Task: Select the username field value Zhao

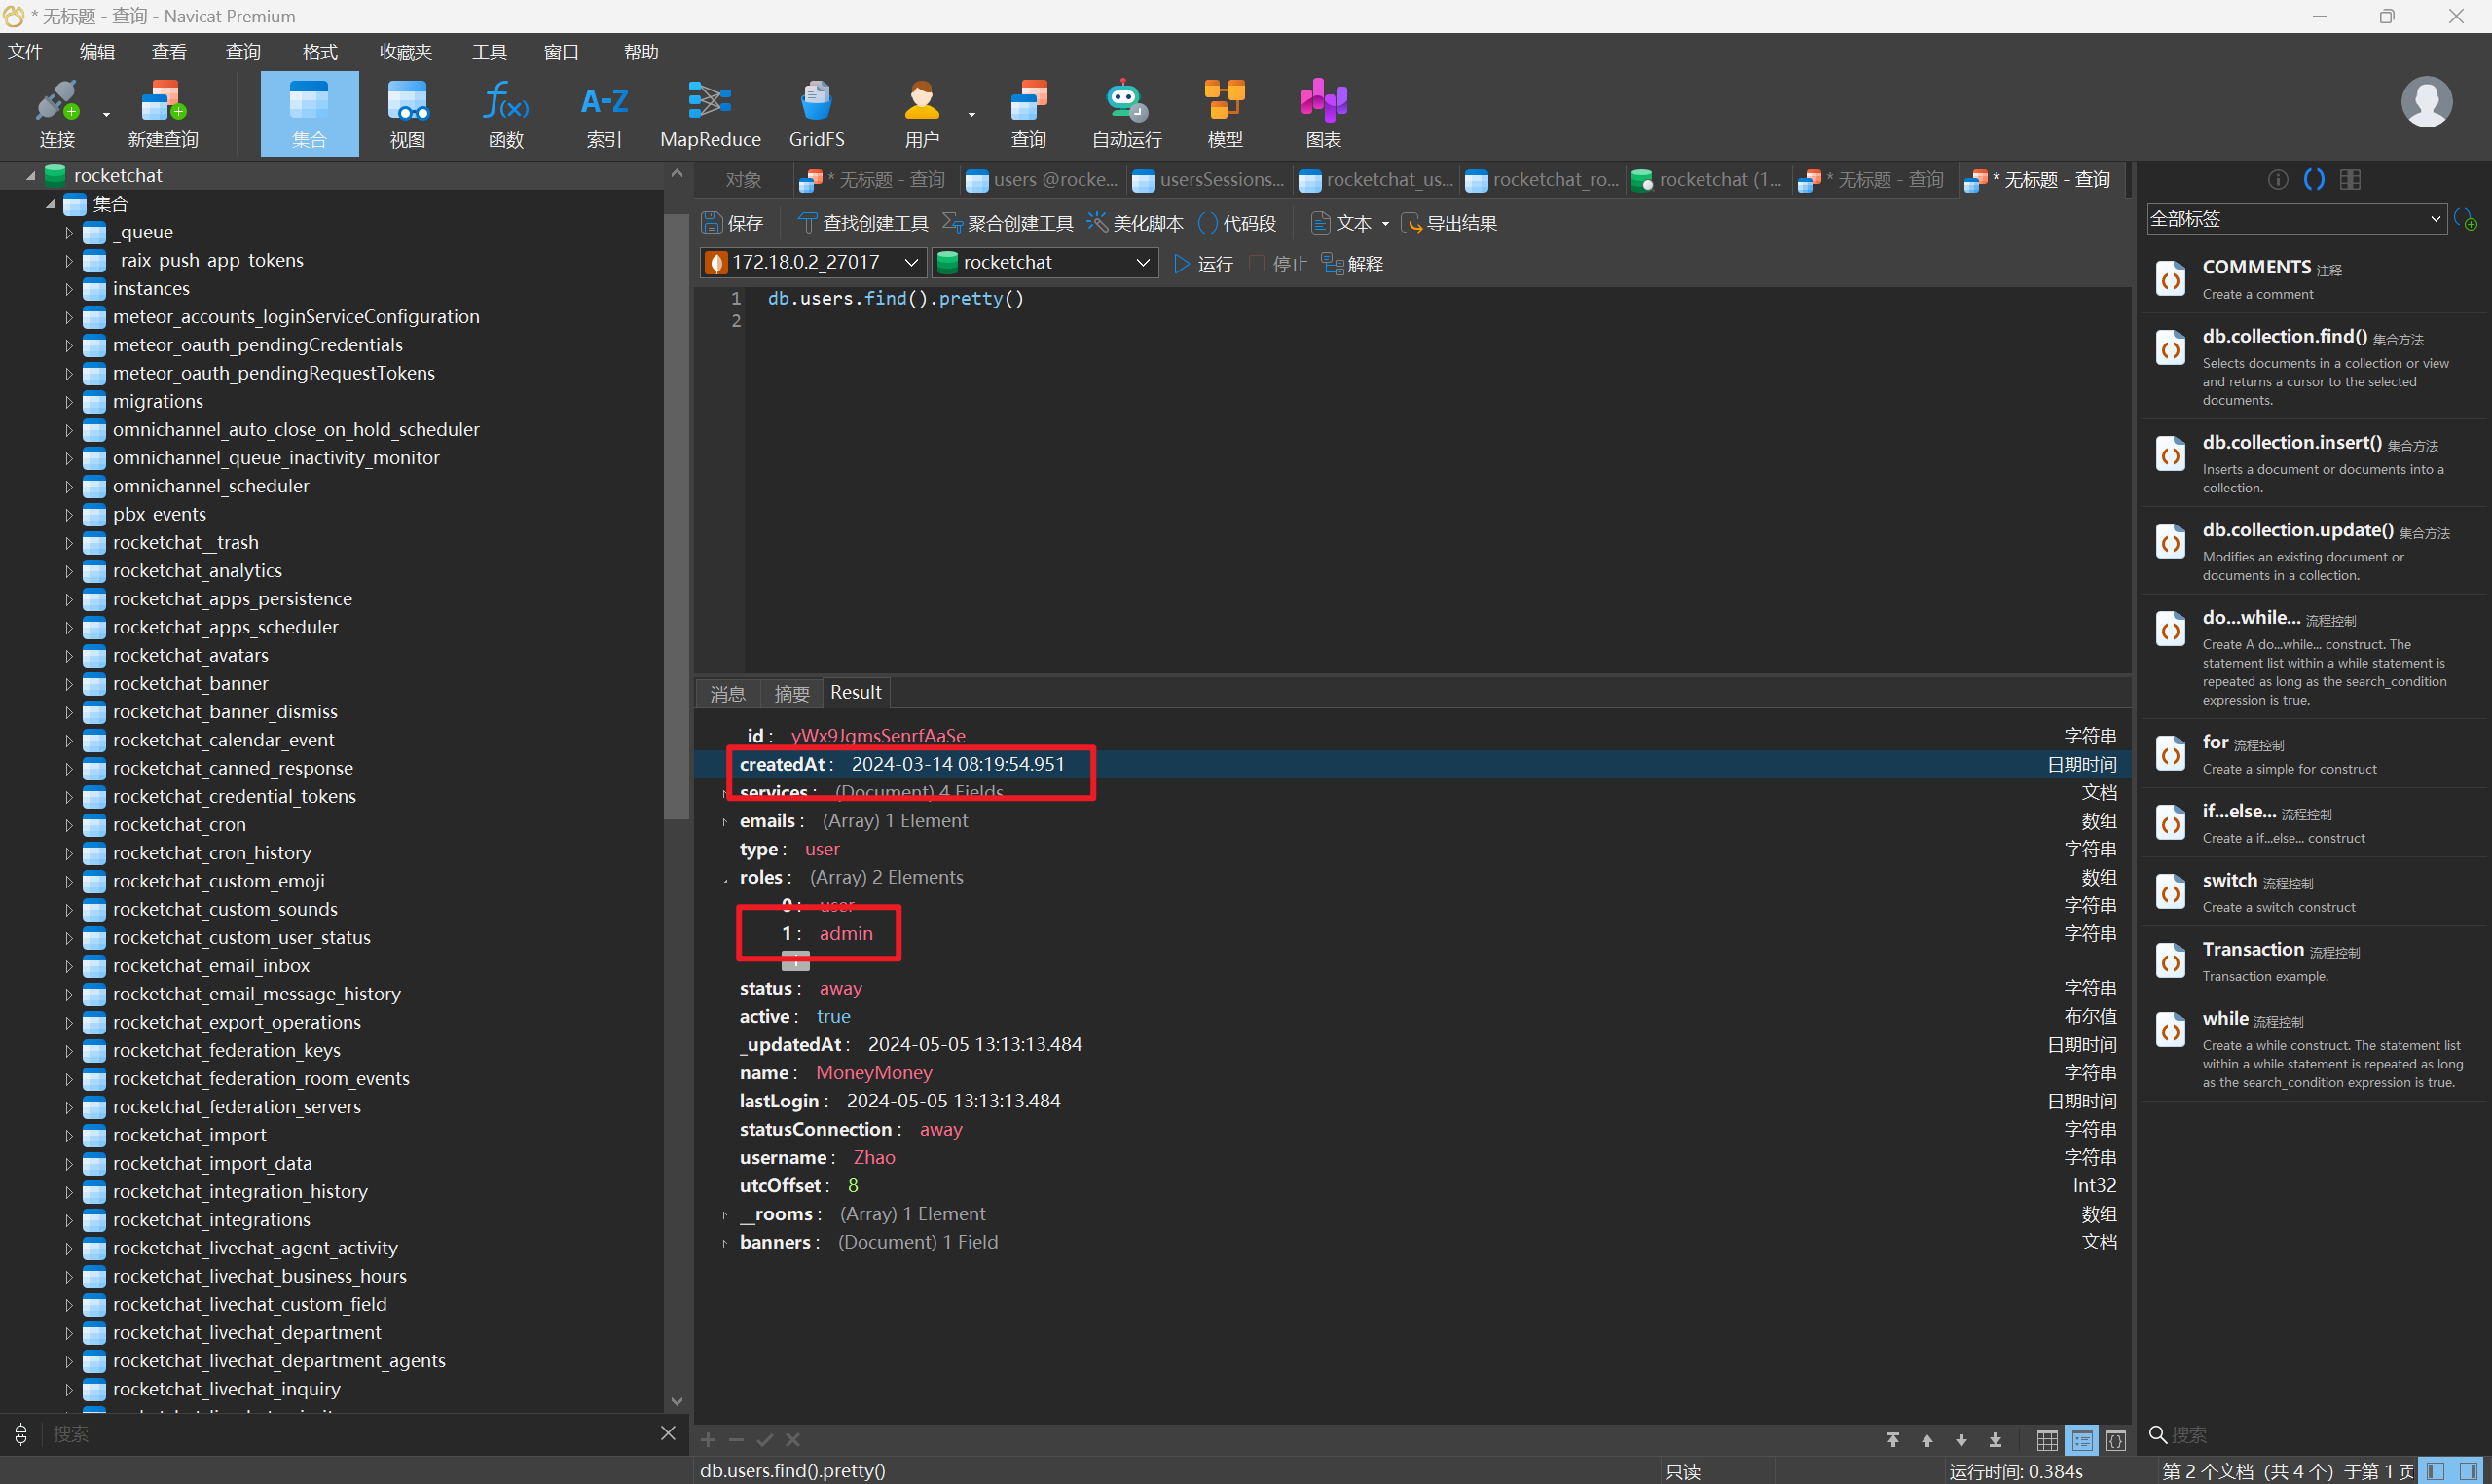Action: pos(874,1158)
